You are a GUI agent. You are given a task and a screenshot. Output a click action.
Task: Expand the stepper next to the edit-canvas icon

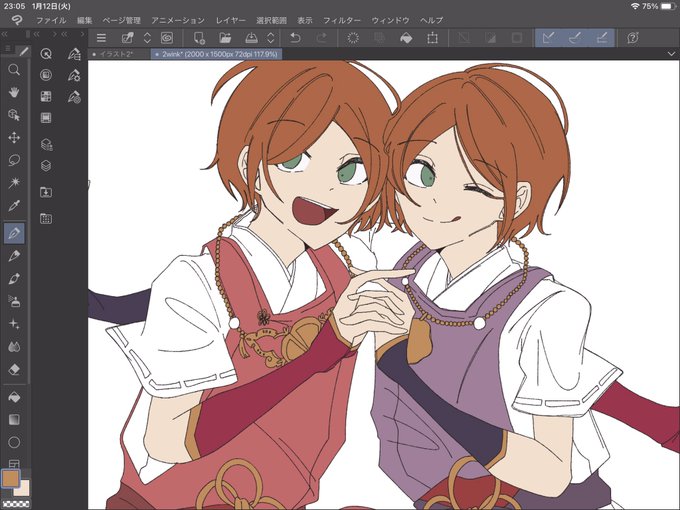(147, 38)
